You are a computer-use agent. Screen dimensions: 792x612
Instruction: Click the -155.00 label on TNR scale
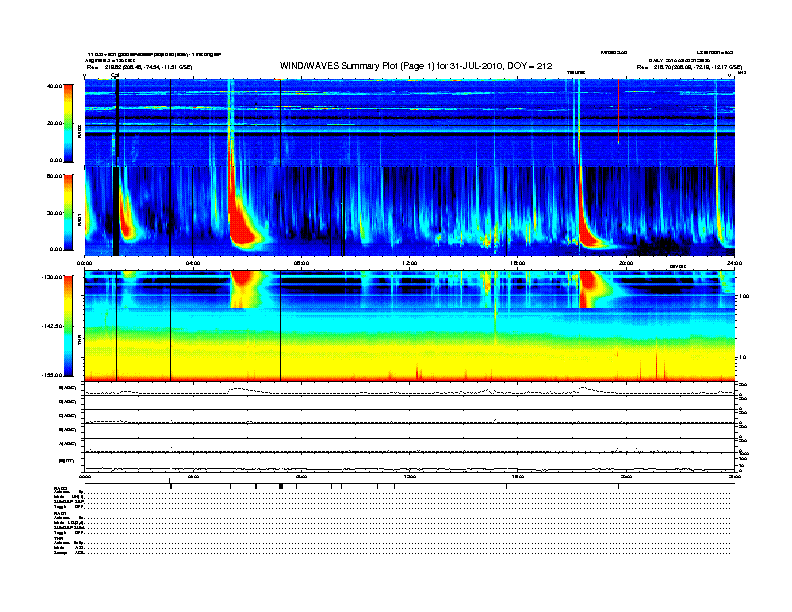53,375
